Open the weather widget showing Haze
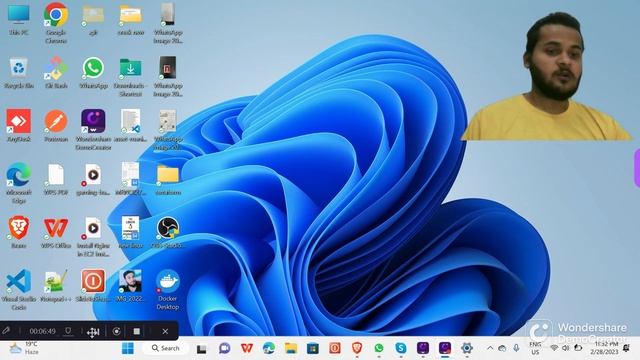Screen dimensions: 640x360 (x=24, y=348)
